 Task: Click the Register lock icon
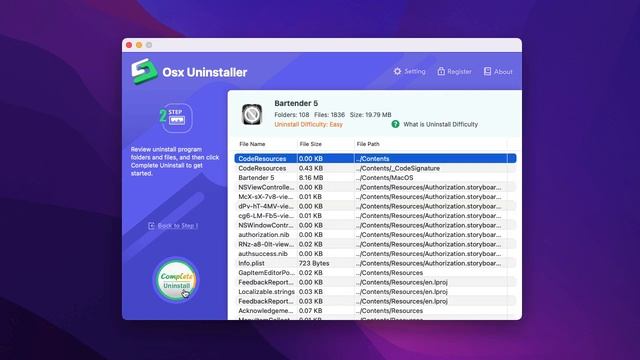click(441, 71)
